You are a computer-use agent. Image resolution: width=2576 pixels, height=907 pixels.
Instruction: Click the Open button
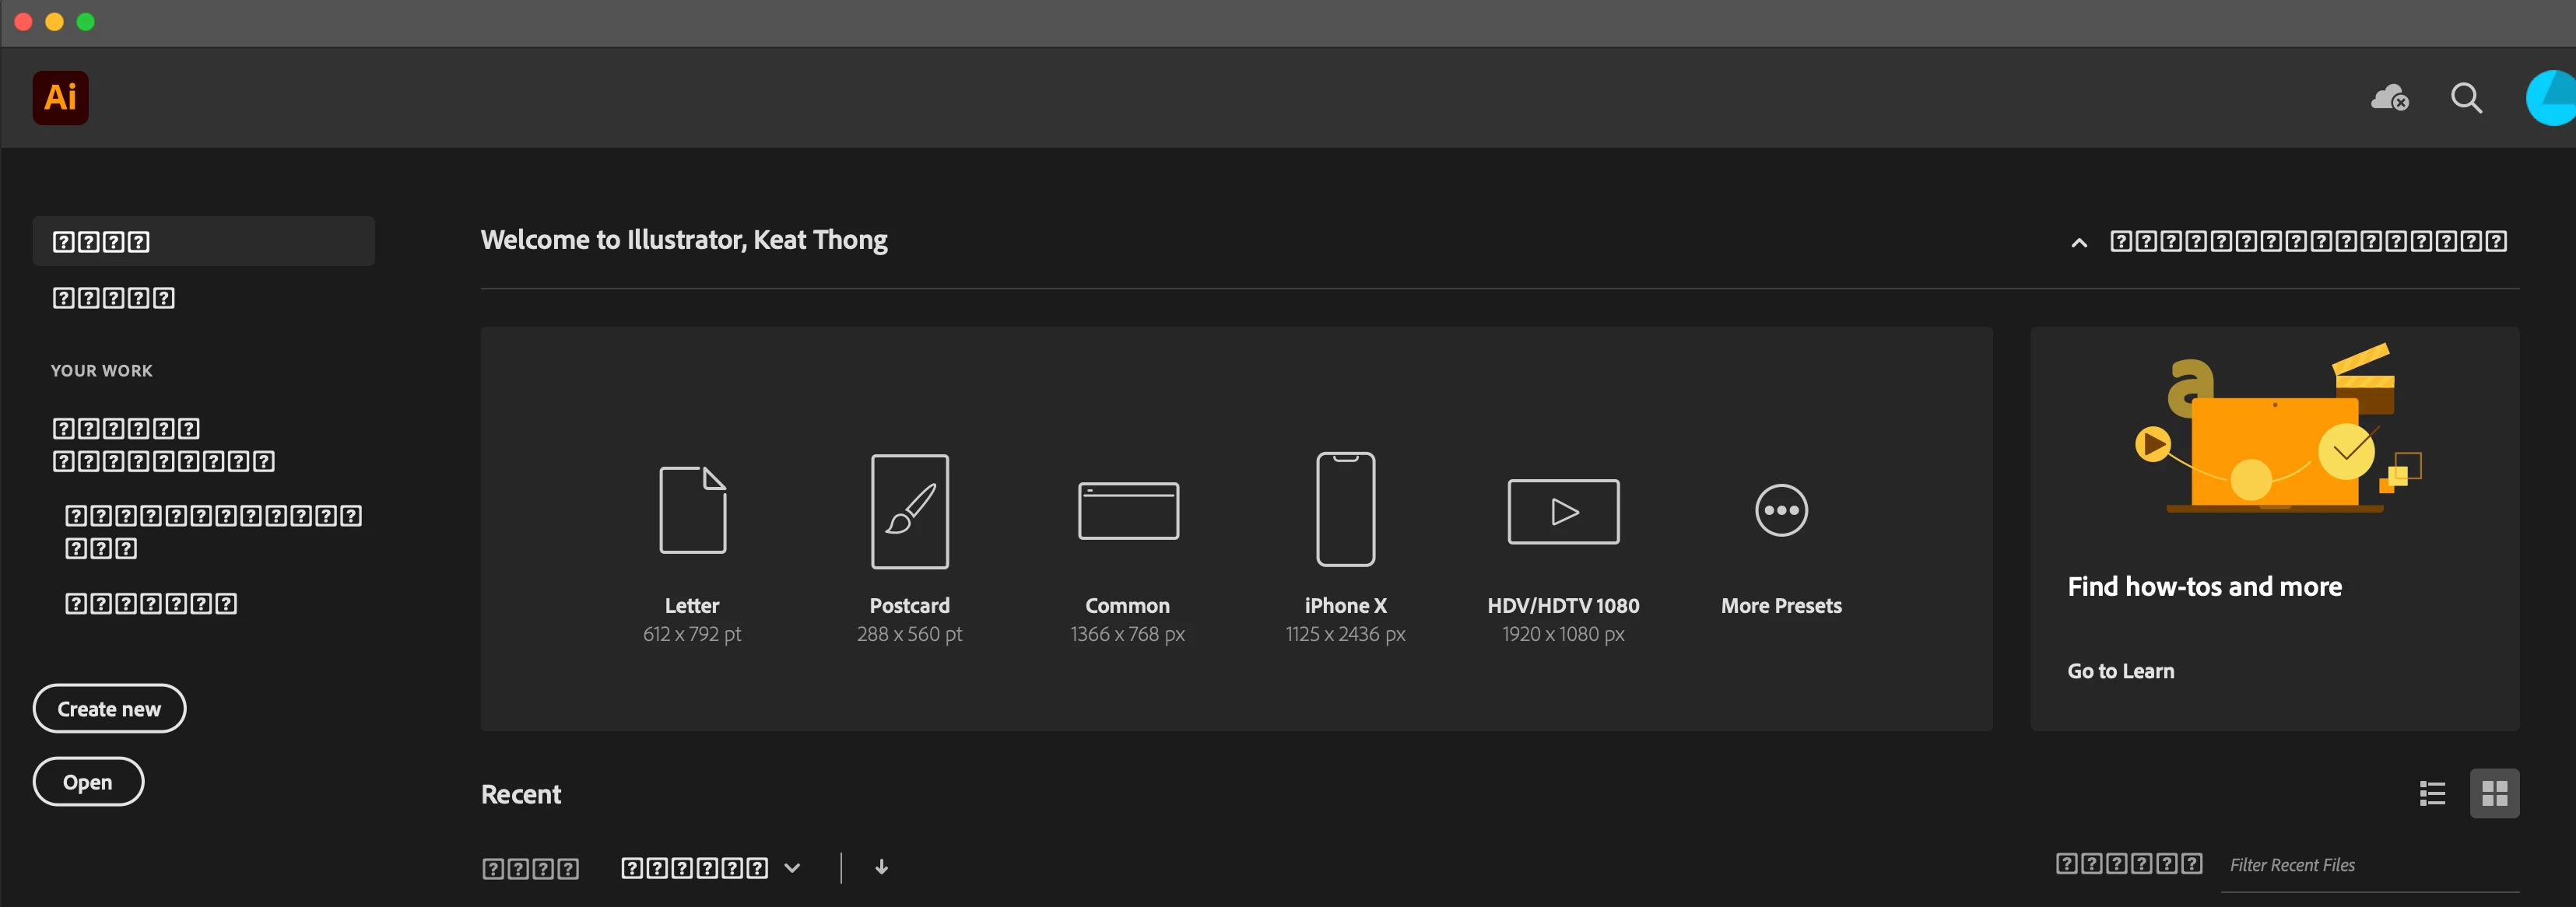coord(88,781)
